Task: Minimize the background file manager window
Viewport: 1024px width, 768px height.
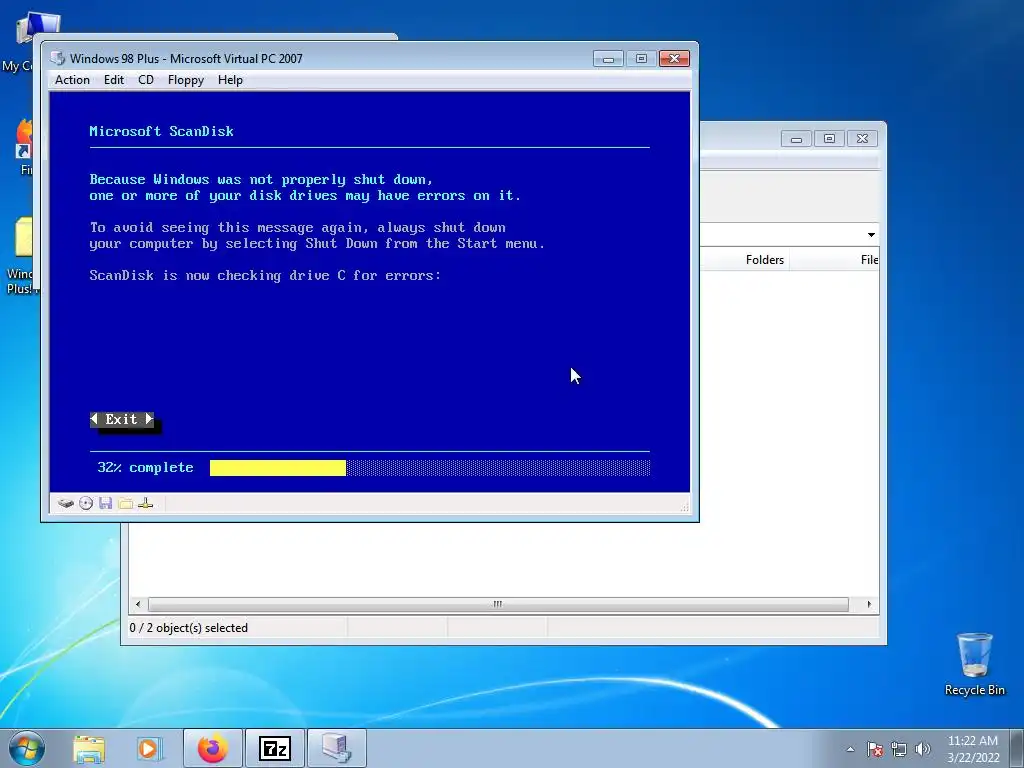Action: coord(796,138)
